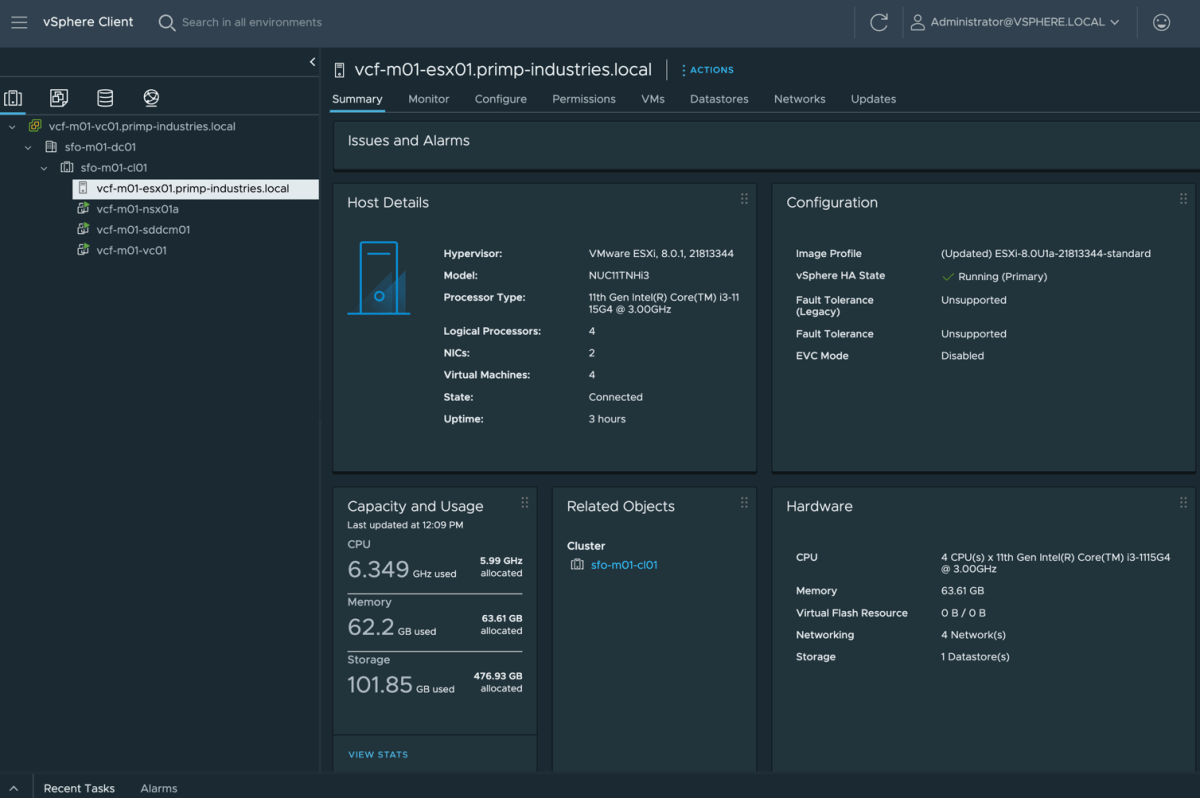
Task: Focus the Search in all environments field
Action: pos(252,22)
